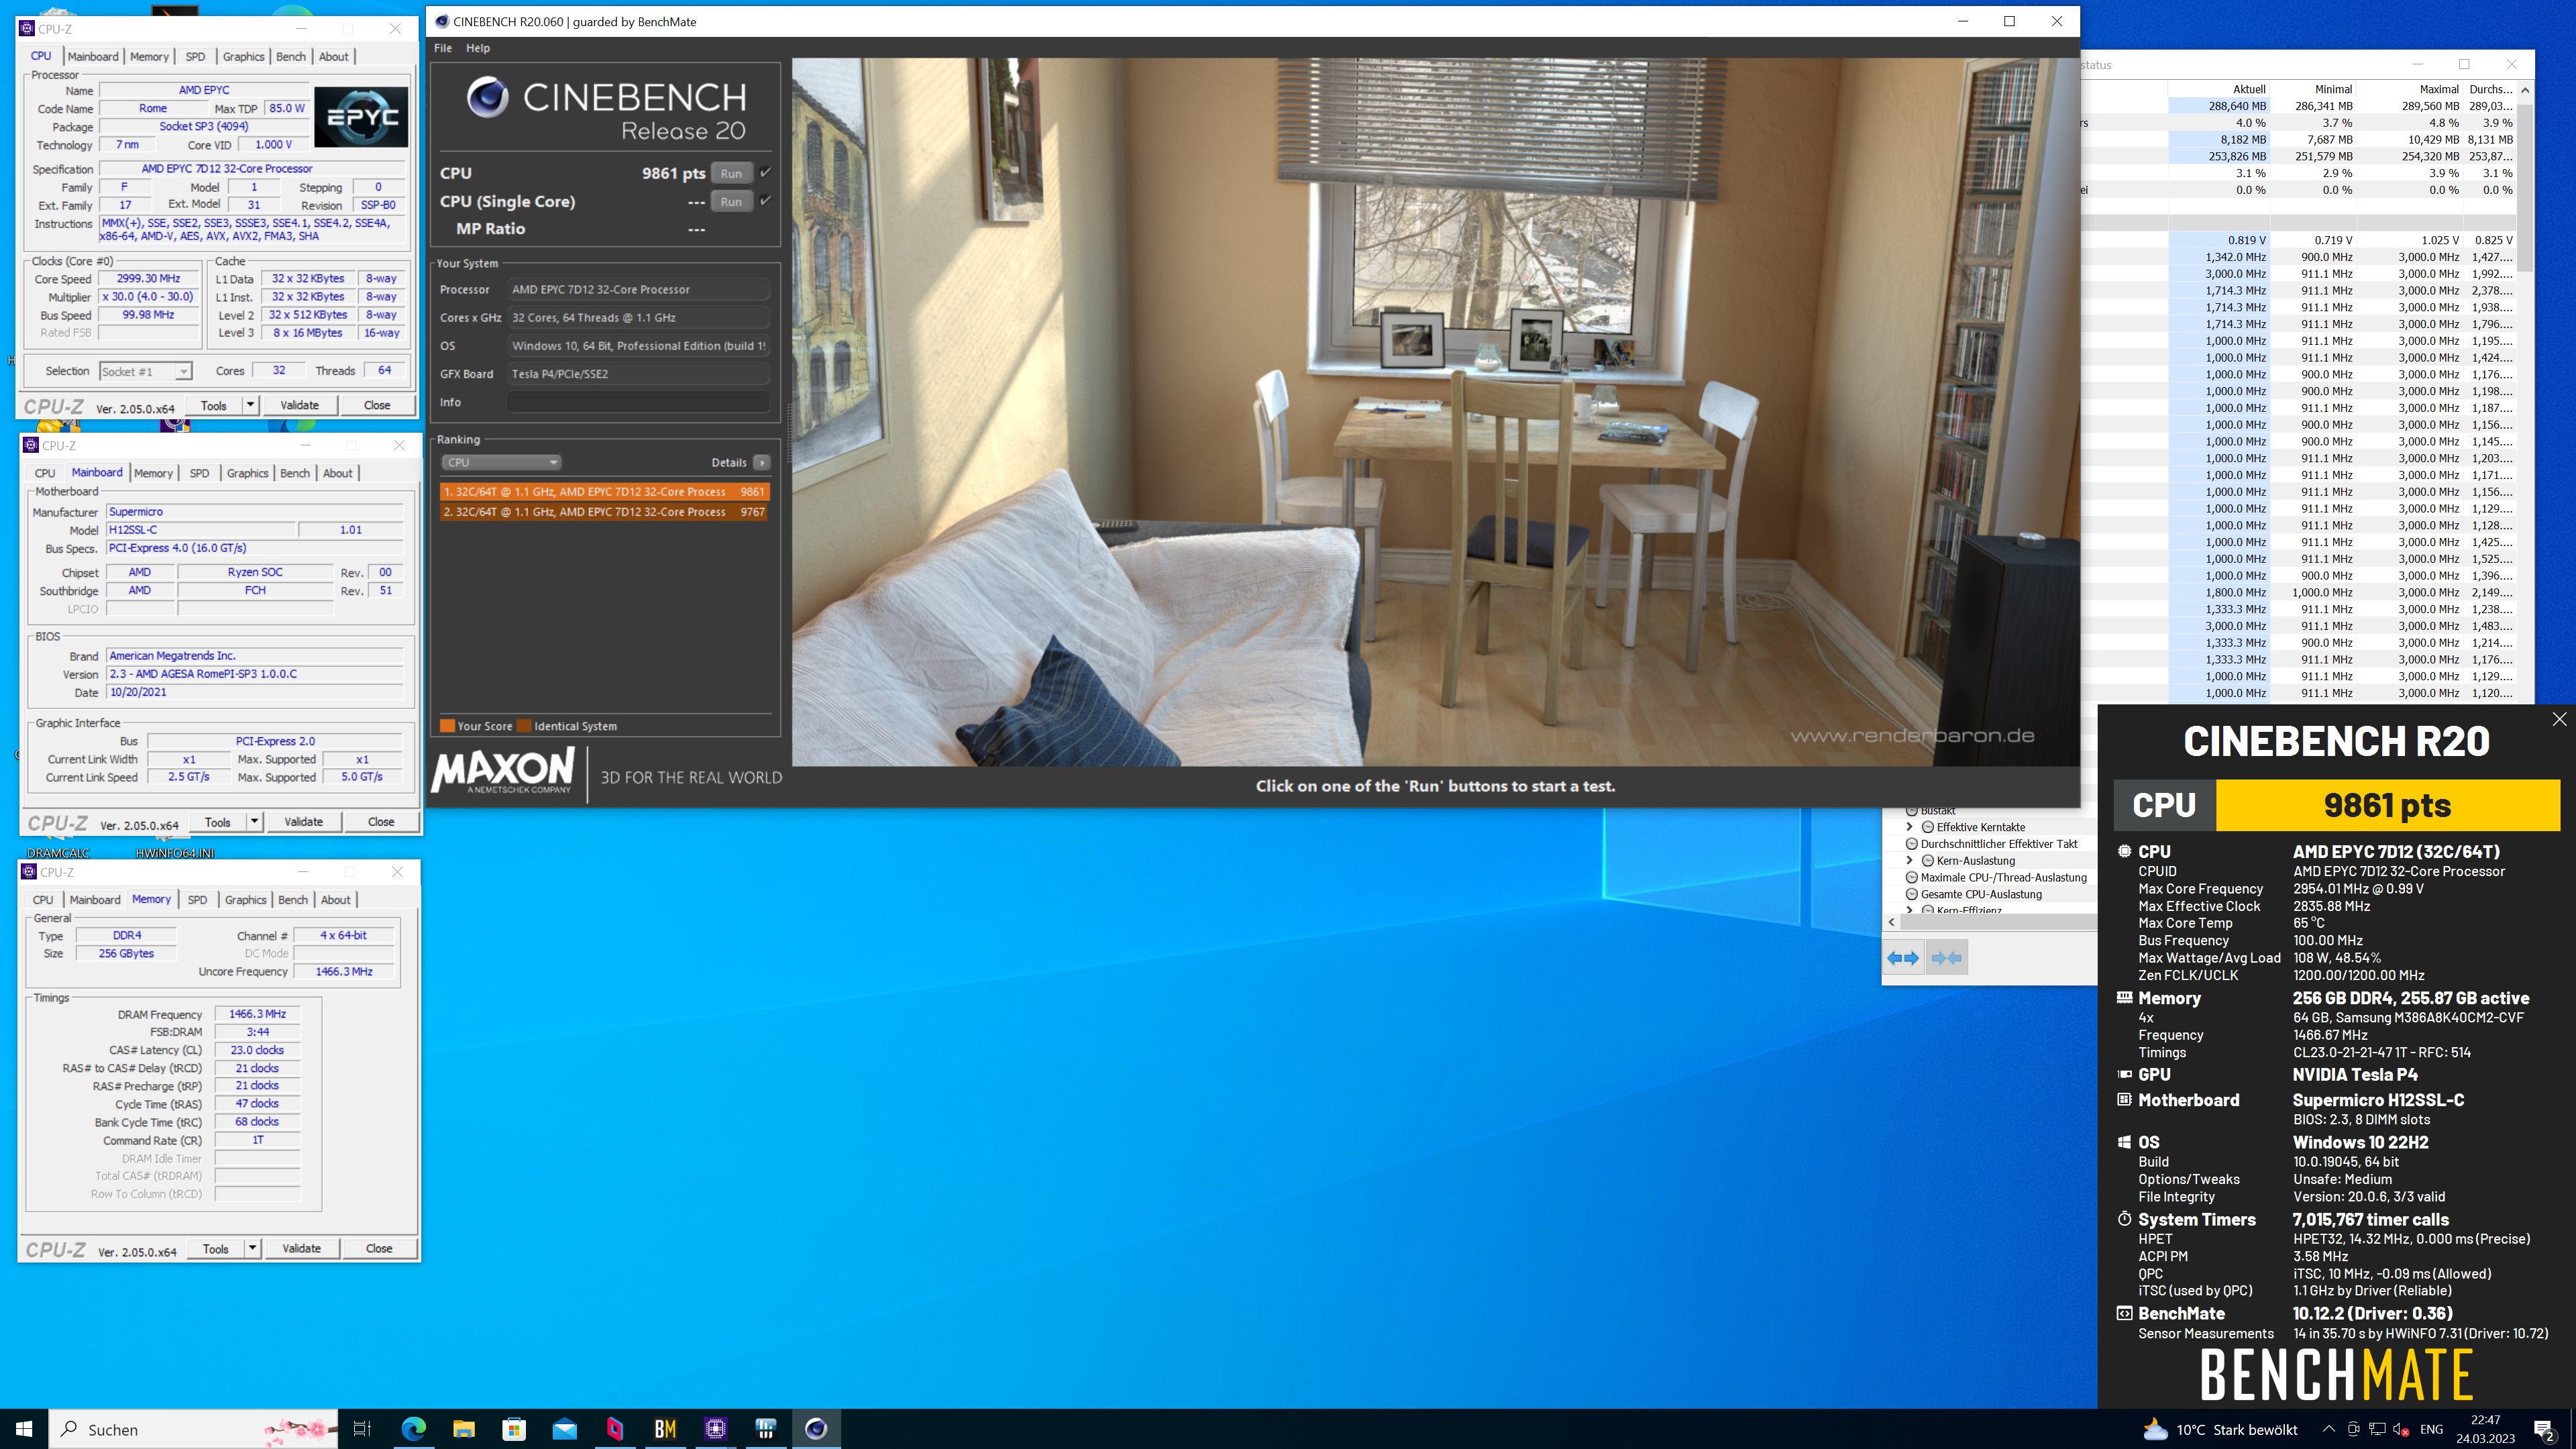Click HWiNFO collapse columns arrows button
The image size is (2576, 1449).
coord(1946,958)
